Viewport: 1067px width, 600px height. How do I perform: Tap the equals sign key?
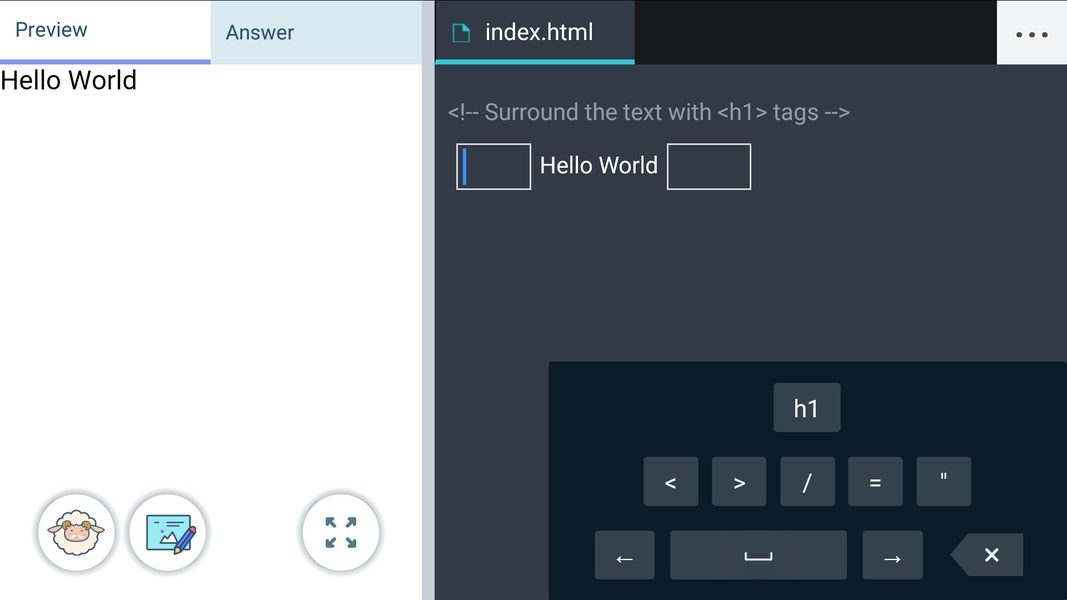(875, 482)
